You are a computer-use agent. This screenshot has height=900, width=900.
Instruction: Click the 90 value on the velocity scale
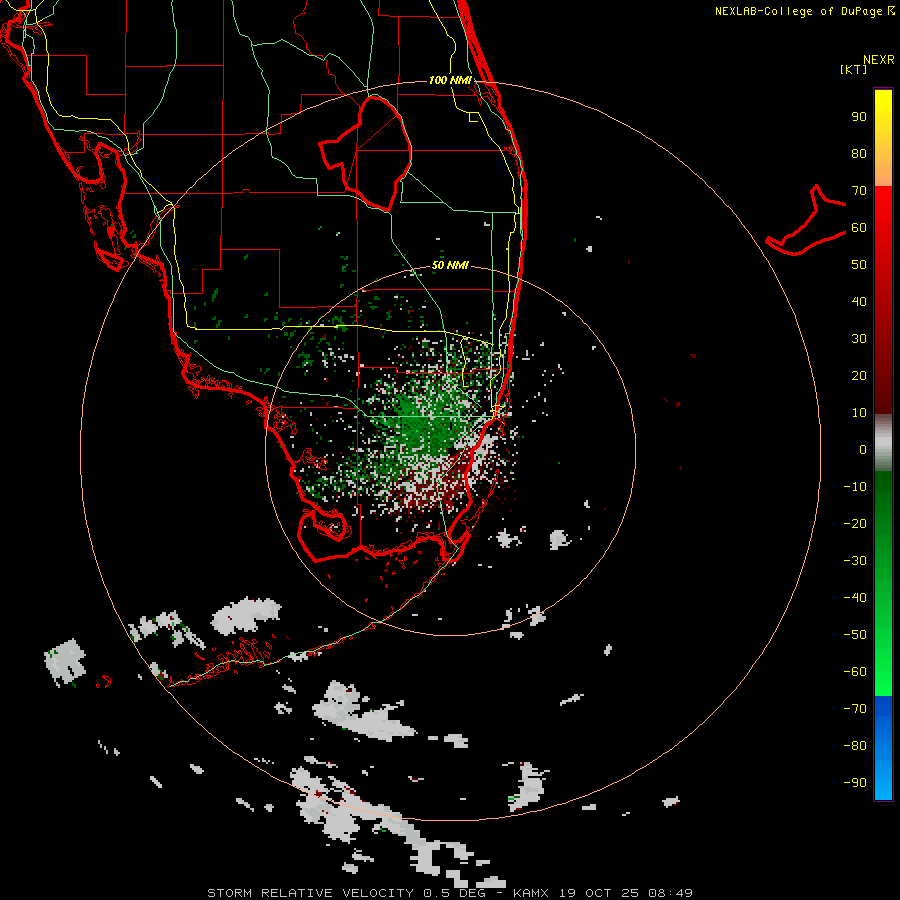tap(859, 117)
